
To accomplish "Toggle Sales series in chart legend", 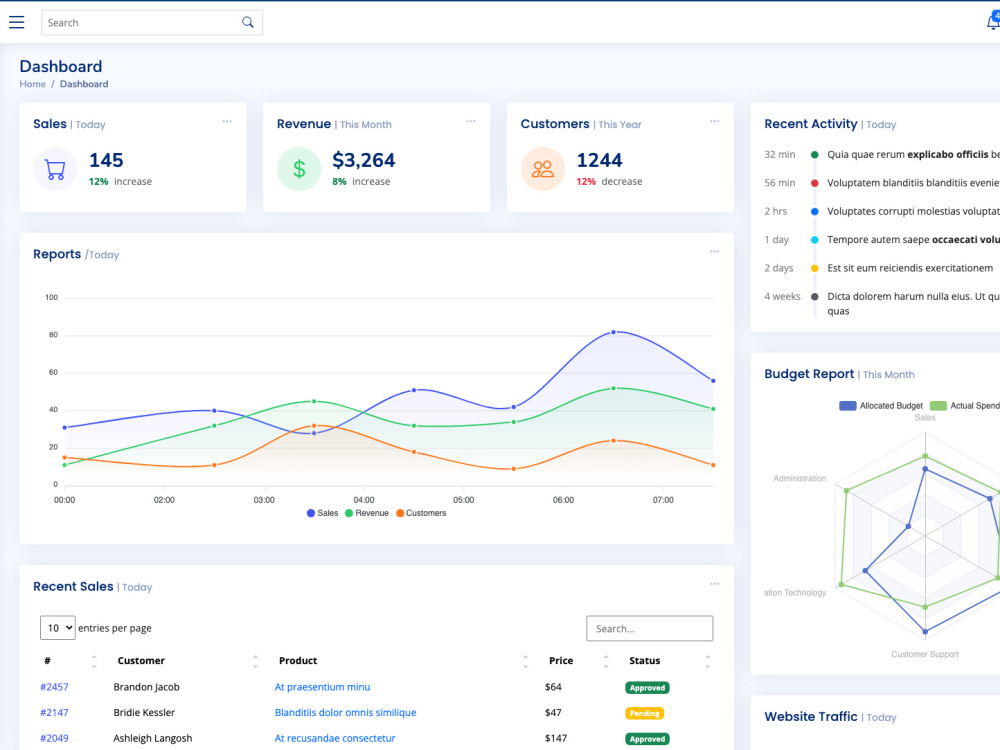I will click(x=322, y=513).
